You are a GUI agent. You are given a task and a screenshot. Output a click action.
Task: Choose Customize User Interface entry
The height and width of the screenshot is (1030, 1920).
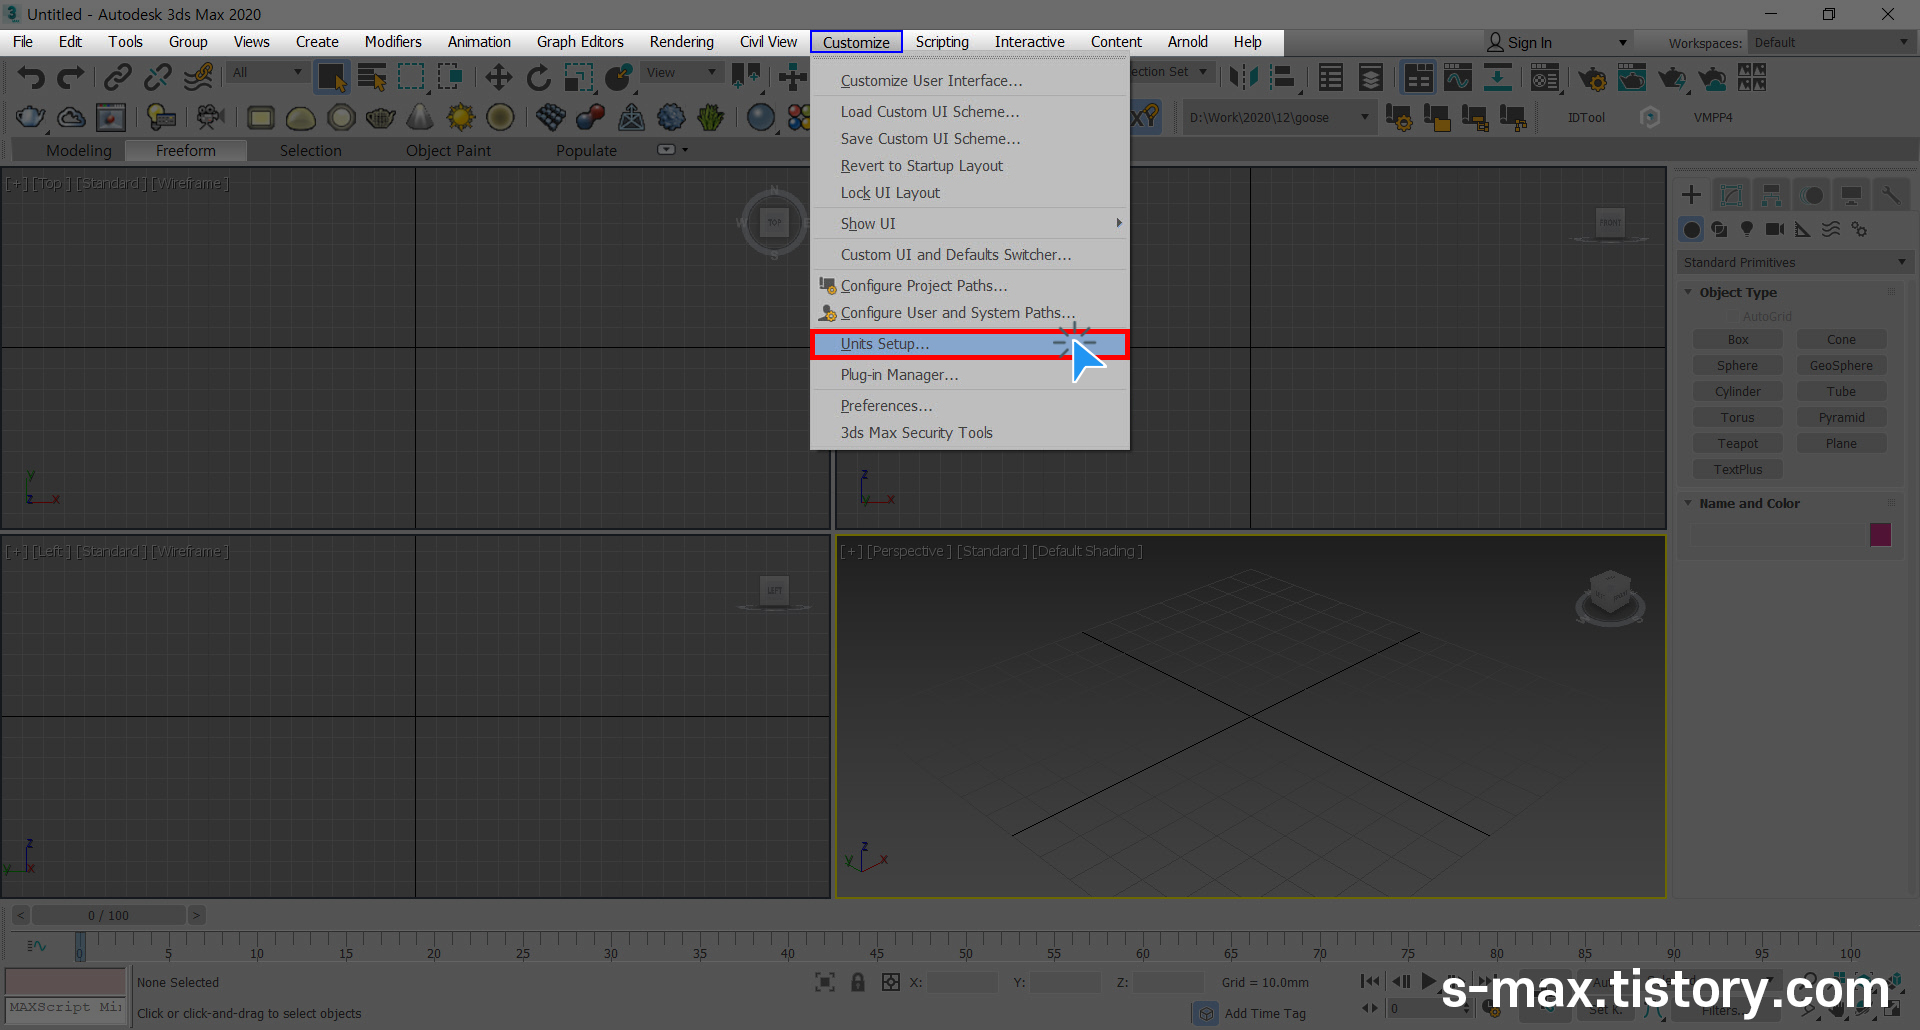coord(969,81)
